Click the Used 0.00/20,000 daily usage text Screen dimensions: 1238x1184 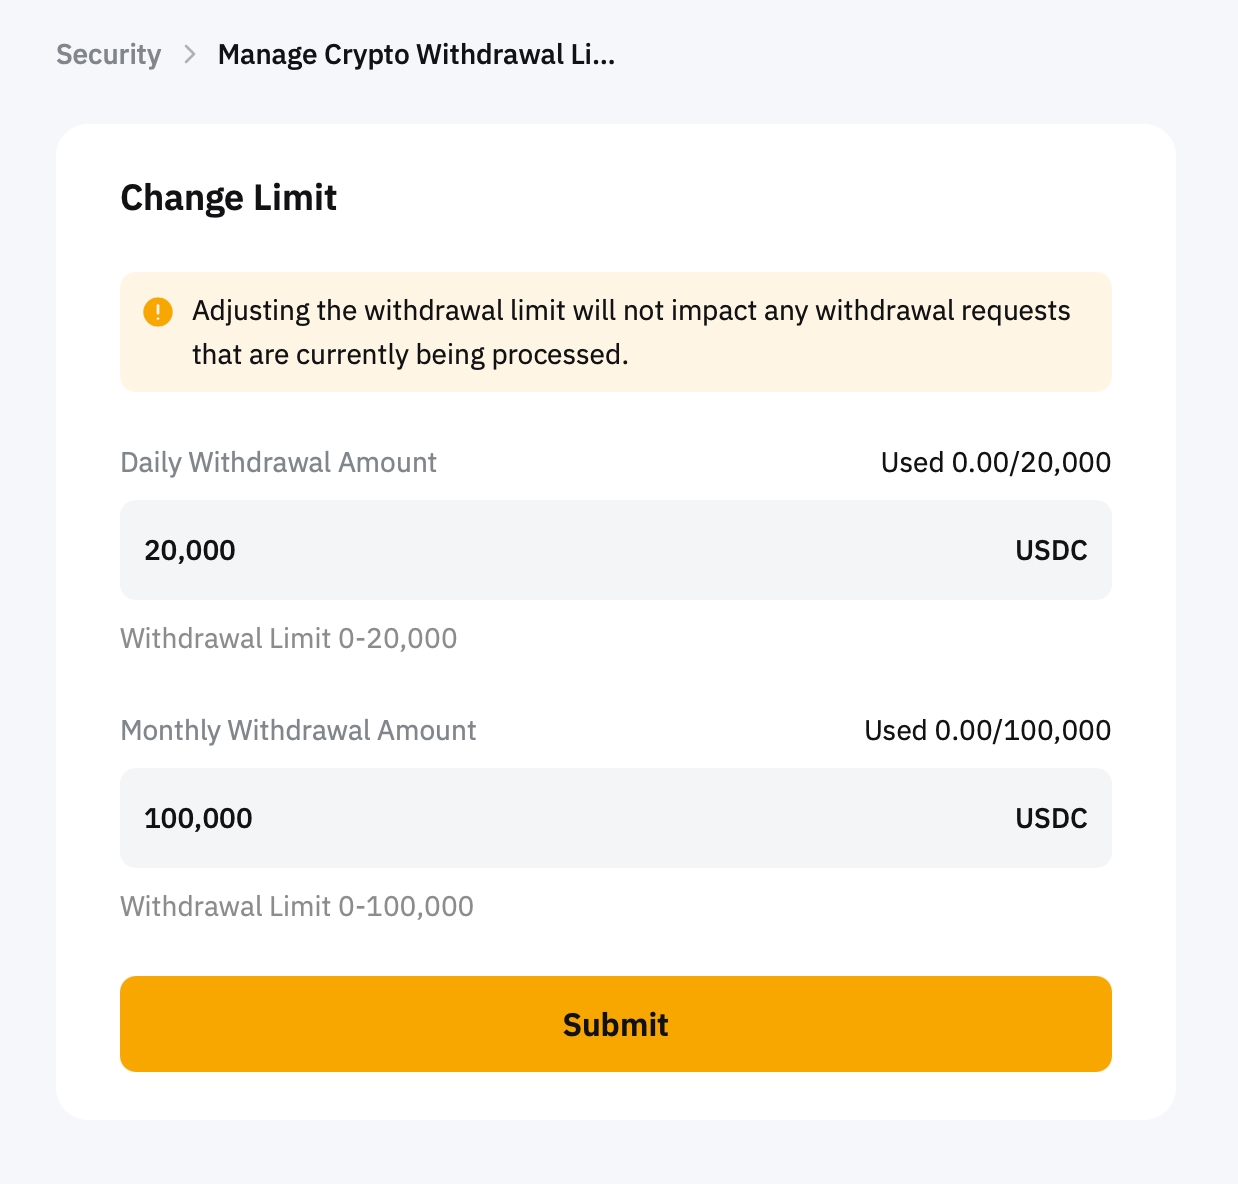point(995,463)
